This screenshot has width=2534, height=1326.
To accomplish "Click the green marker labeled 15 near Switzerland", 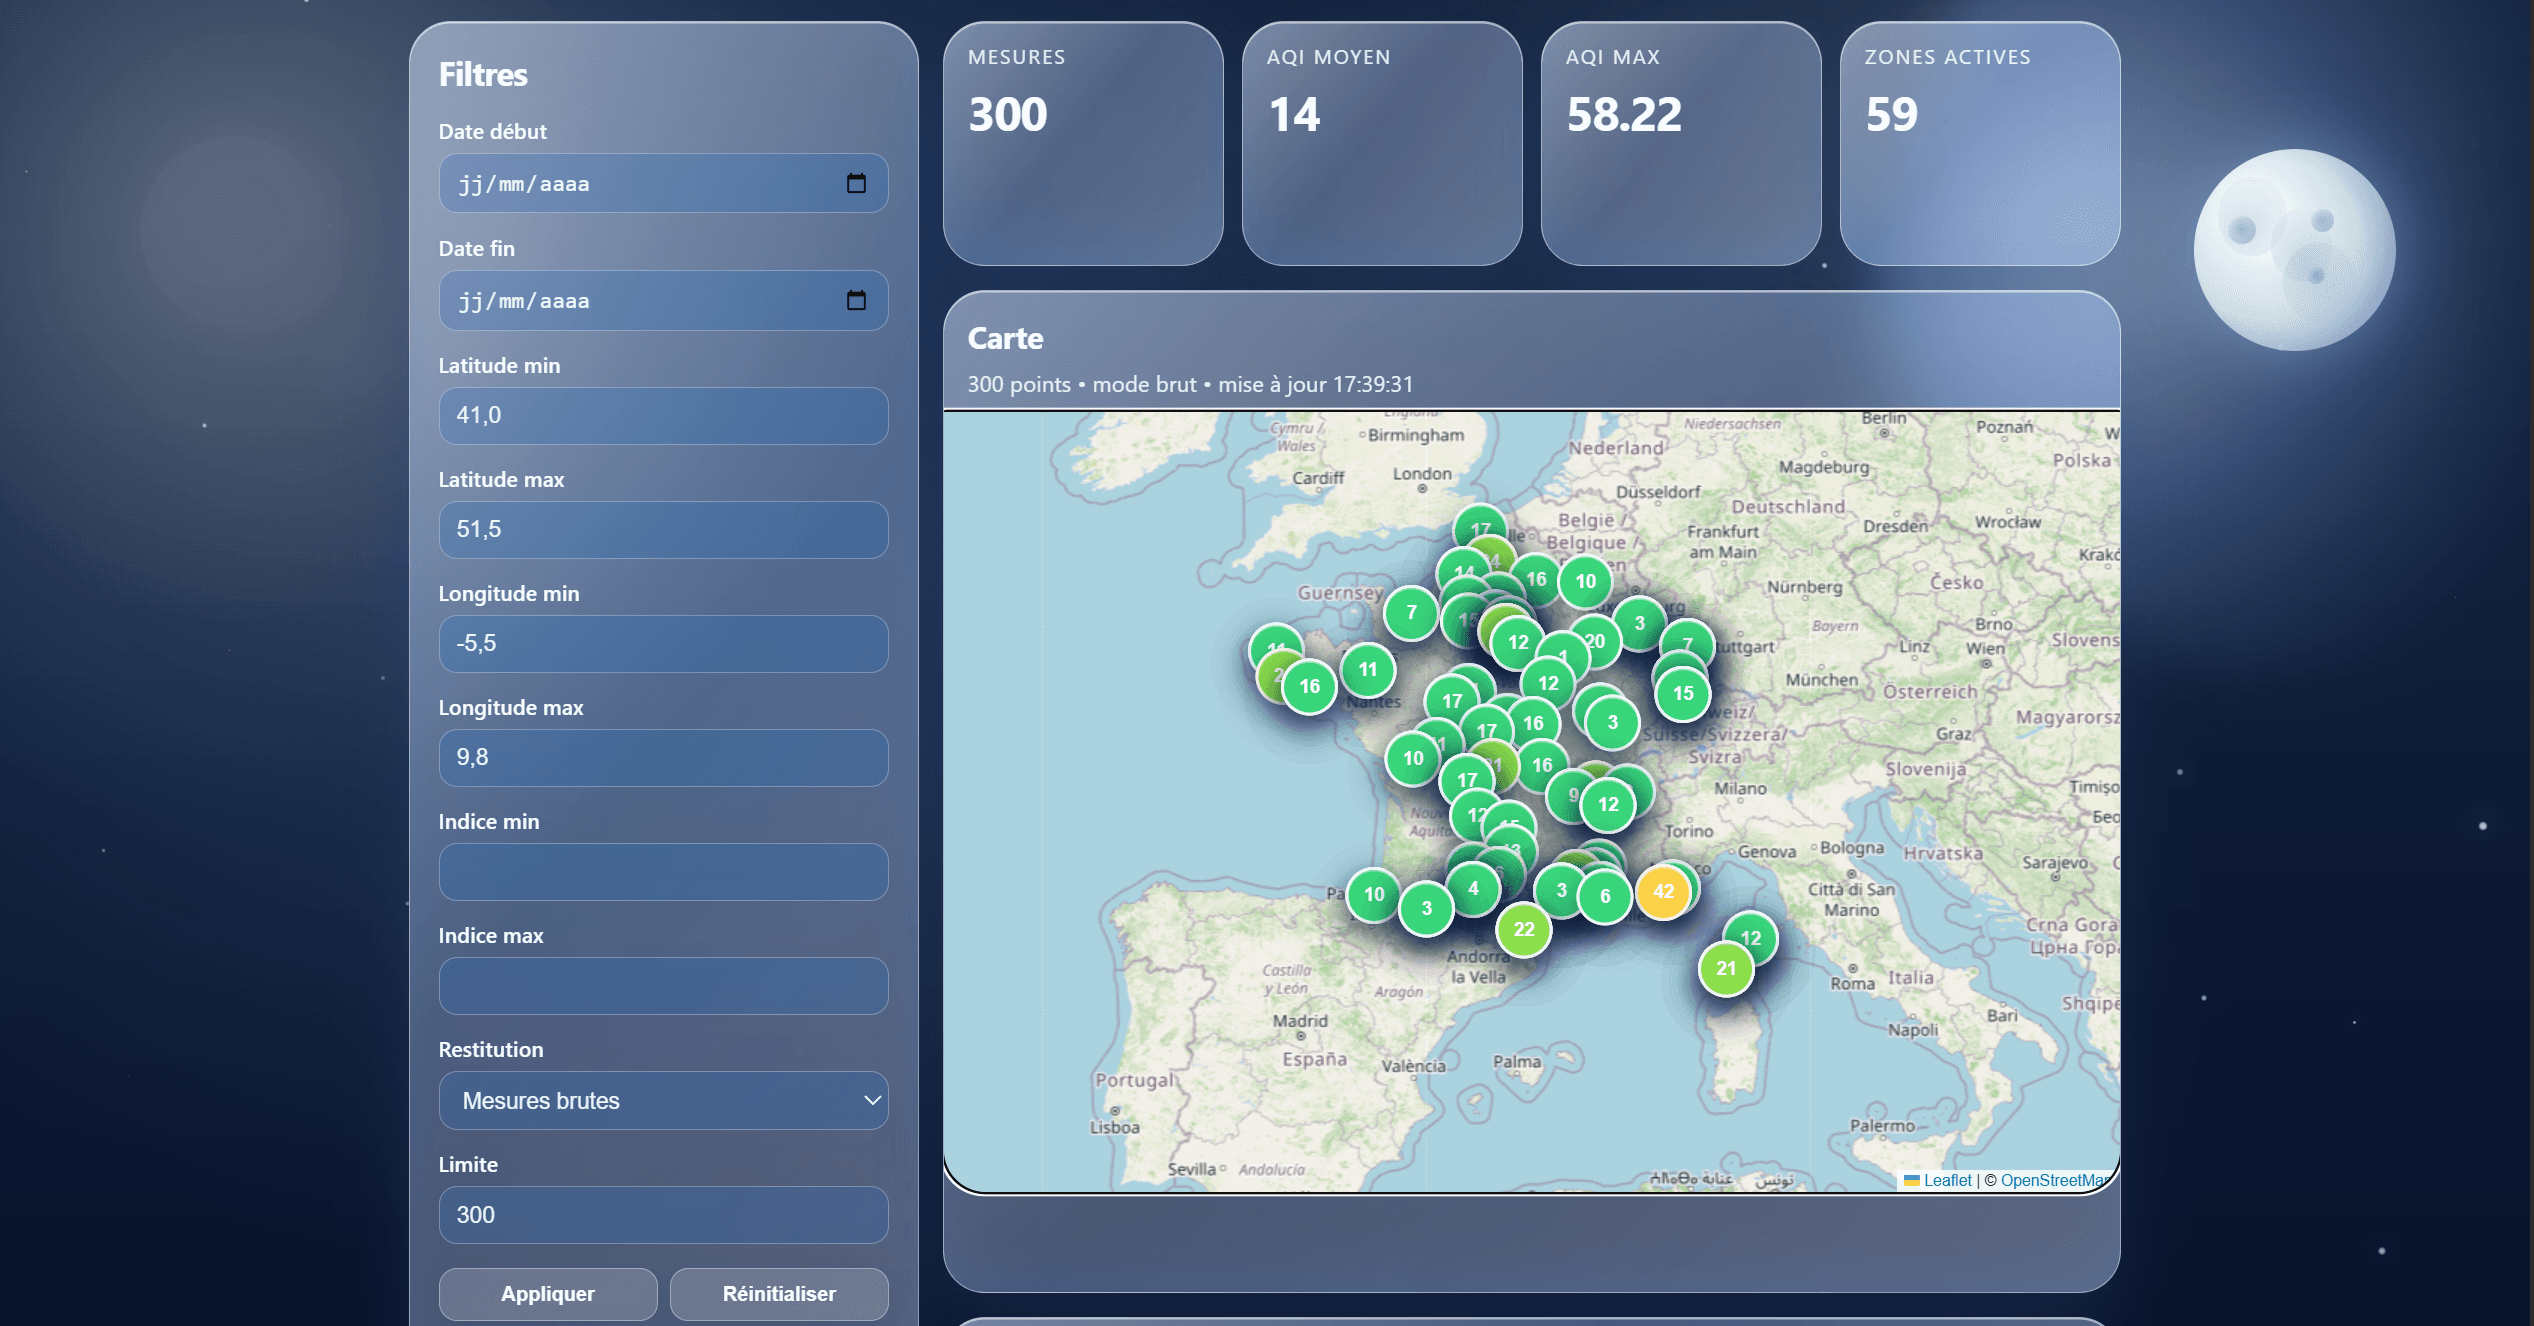I will pyautogui.click(x=1683, y=693).
